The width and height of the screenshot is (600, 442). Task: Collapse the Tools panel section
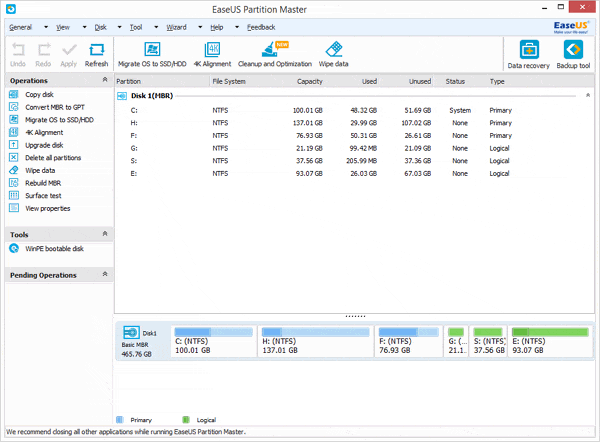tap(105, 234)
